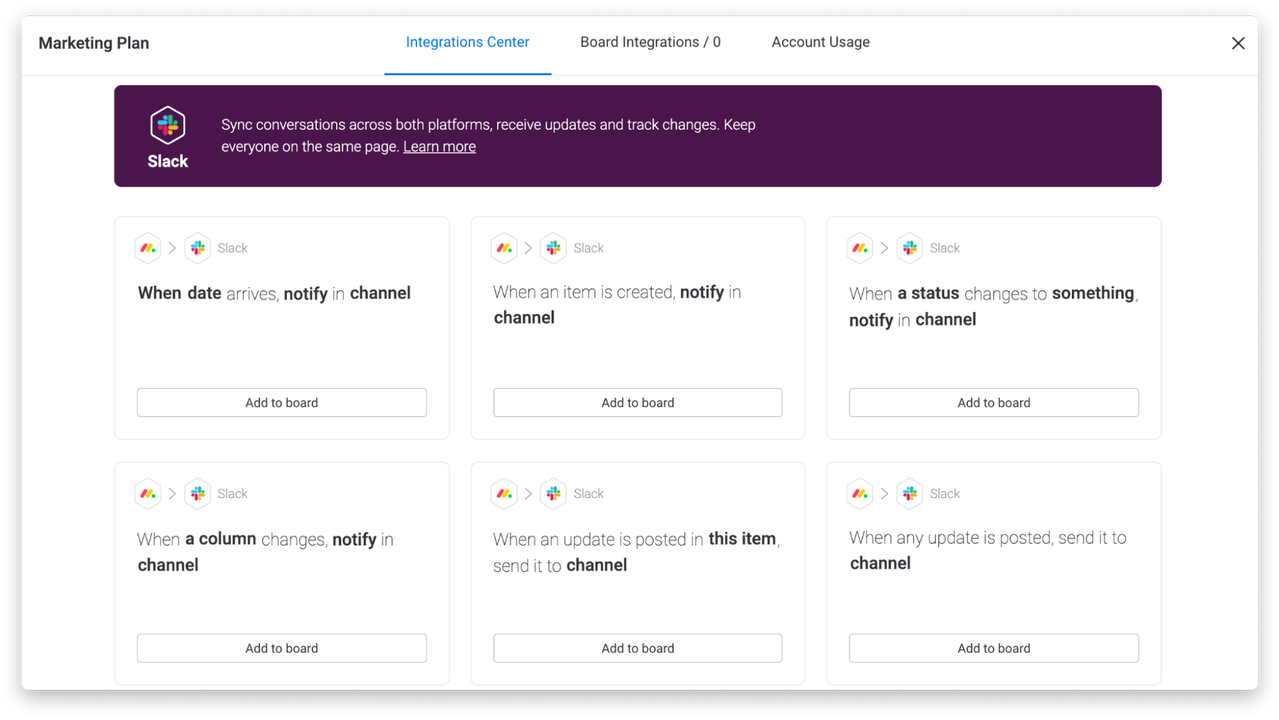The height and width of the screenshot is (720, 1279).
Task: Click the monday icon on the date-arrives card
Action: 148,248
